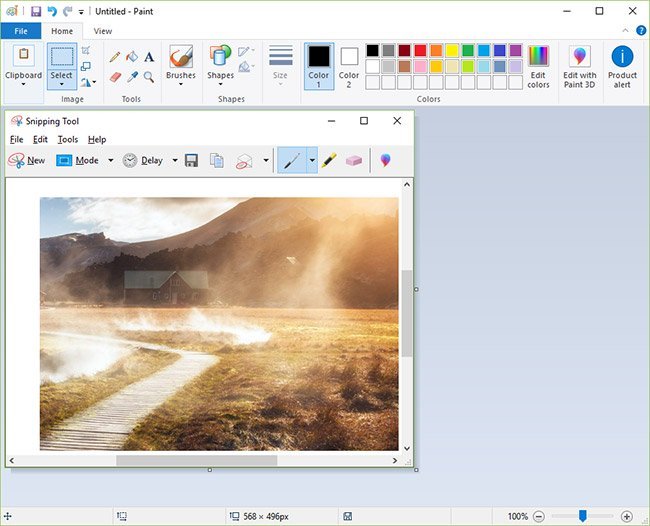Choose the Text tool in Paint
This screenshot has height=526, width=650.
pos(149,57)
